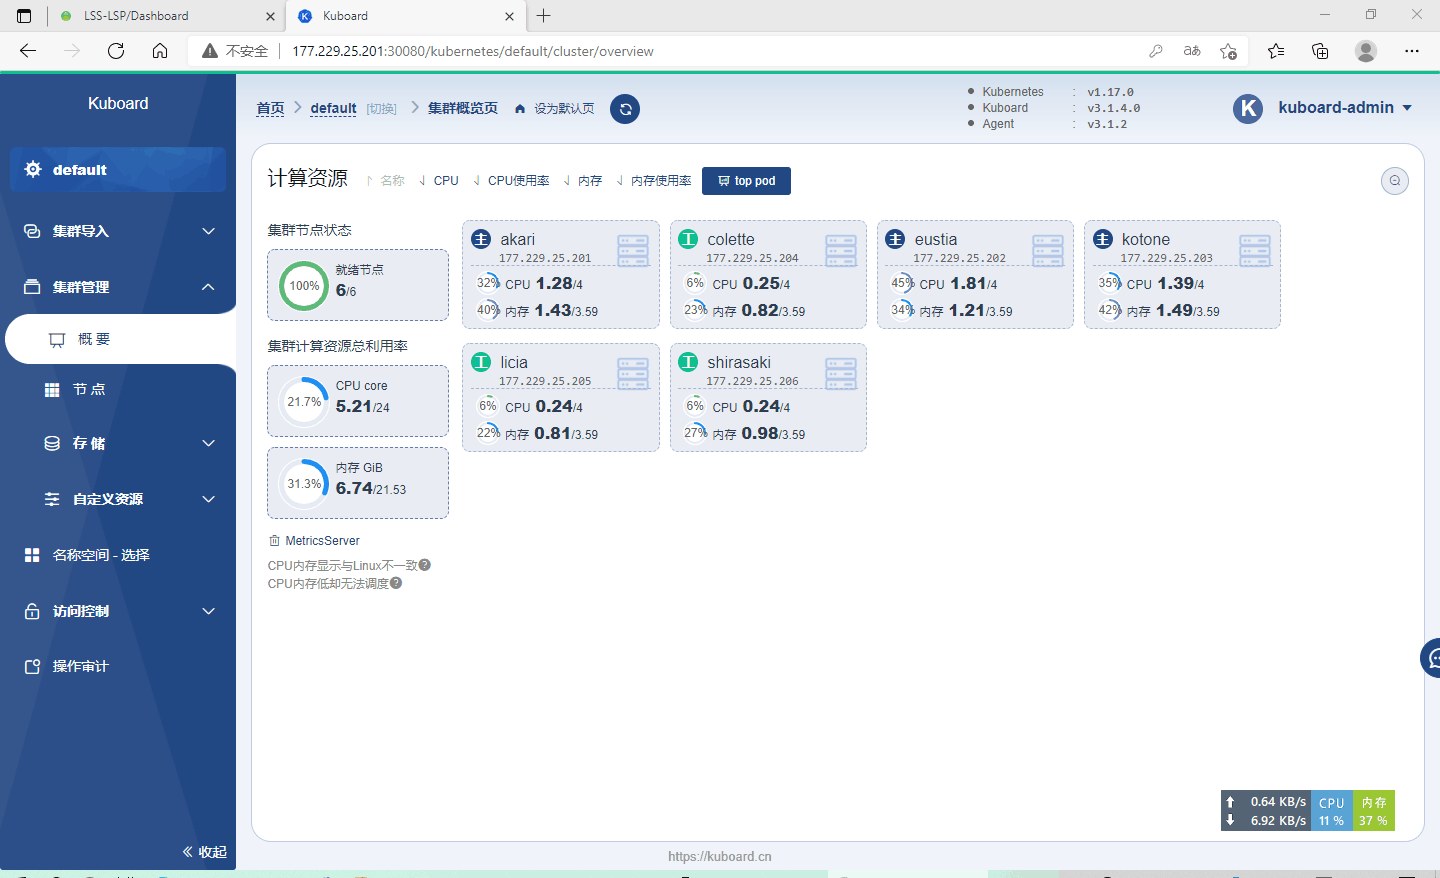This screenshot has height=878, width=1440.
Task: Click the MetricsServer icon
Action: point(274,541)
